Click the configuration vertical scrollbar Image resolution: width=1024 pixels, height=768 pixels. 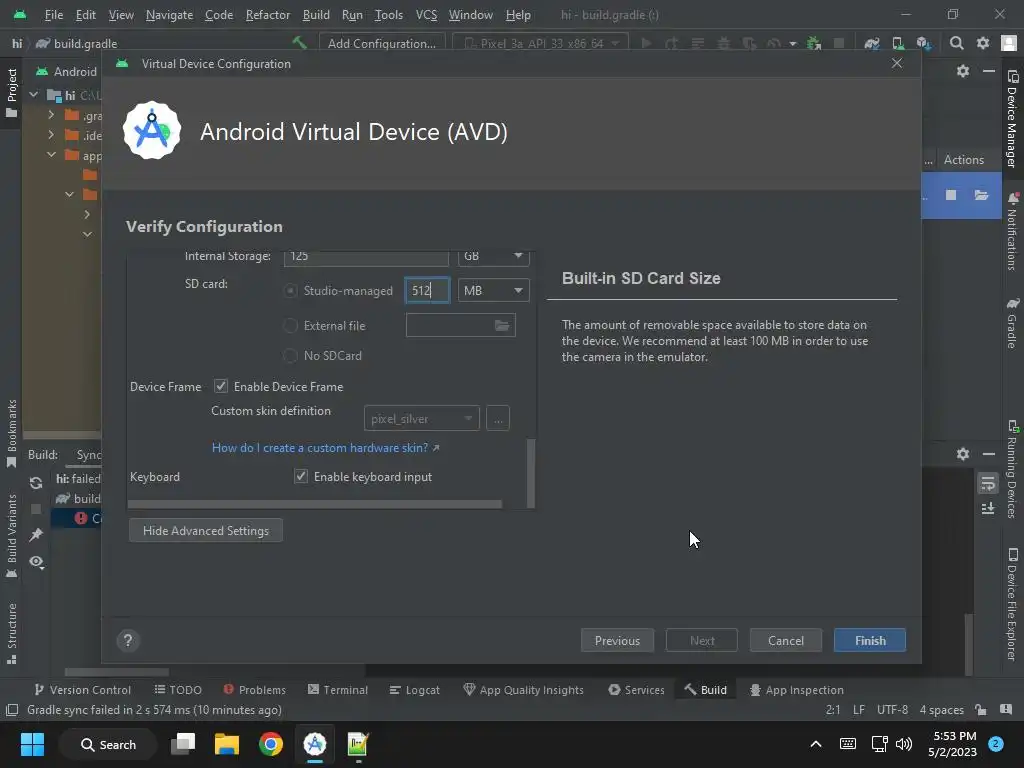pyautogui.click(x=531, y=472)
